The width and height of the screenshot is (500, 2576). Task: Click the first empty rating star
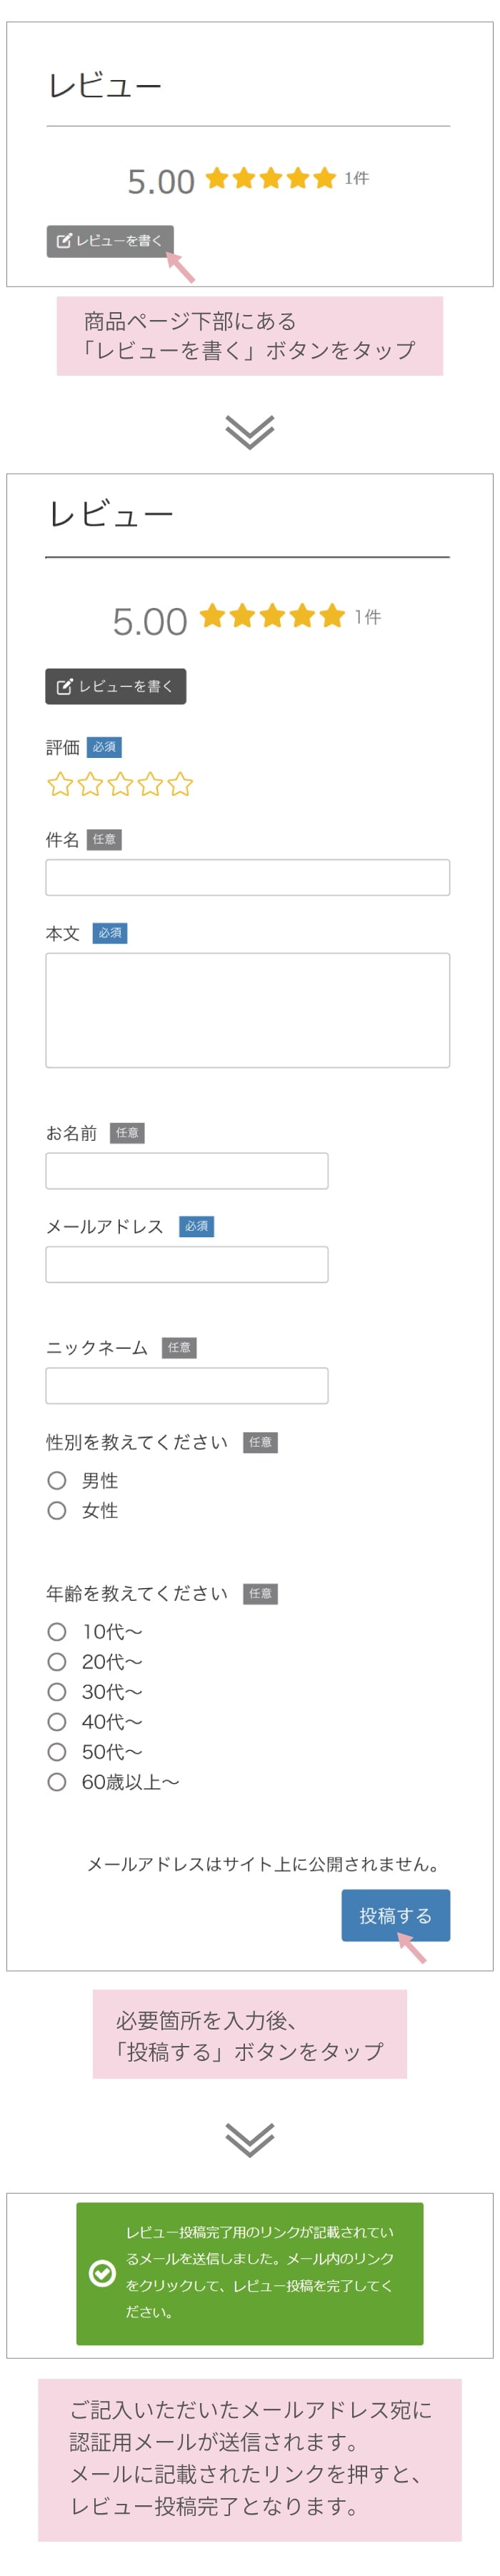click(60, 784)
